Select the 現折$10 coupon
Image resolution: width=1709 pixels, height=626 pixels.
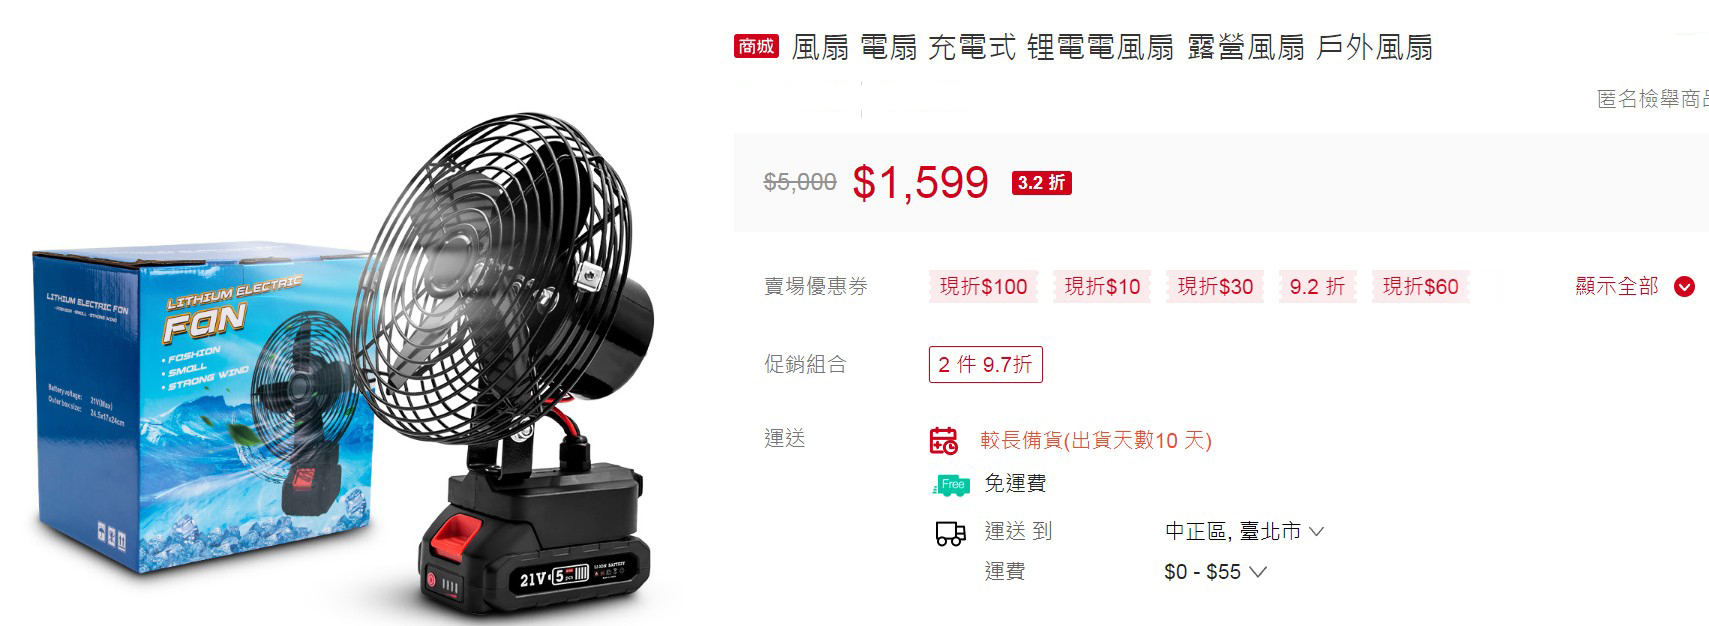pos(1102,287)
